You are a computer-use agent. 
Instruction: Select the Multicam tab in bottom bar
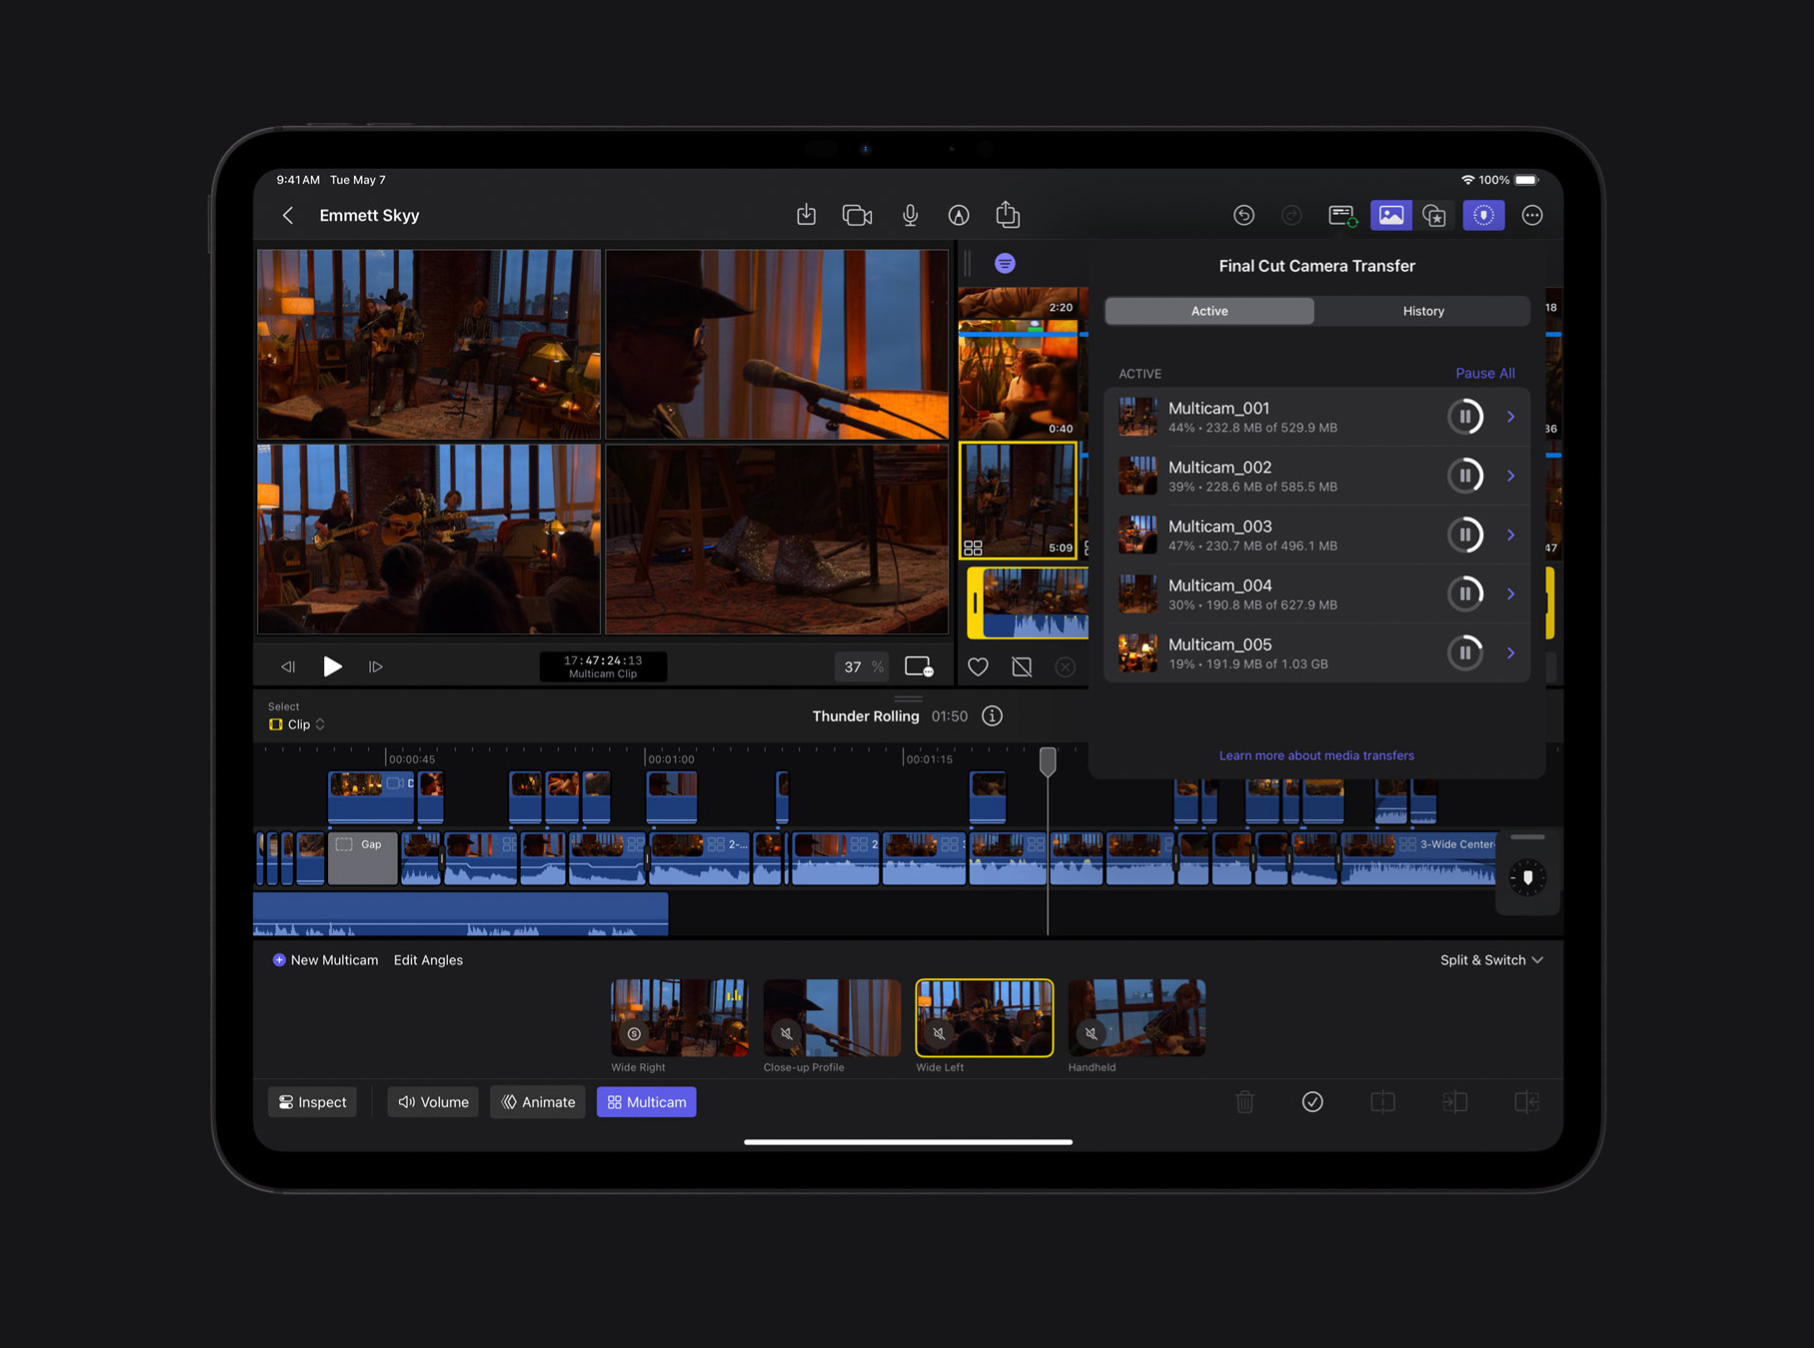[646, 1102]
